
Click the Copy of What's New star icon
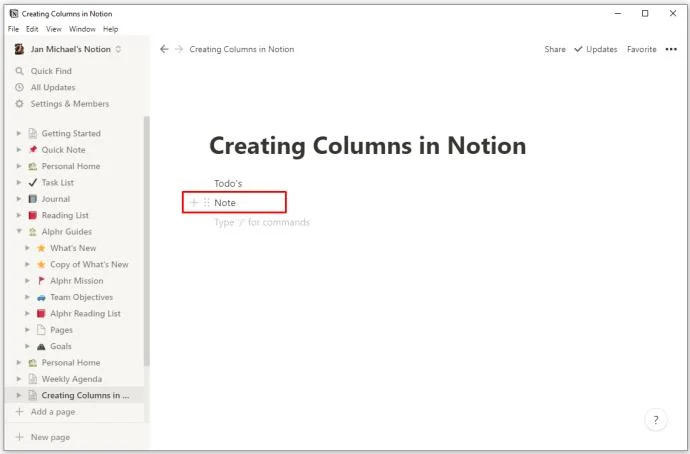click(41, 264)
